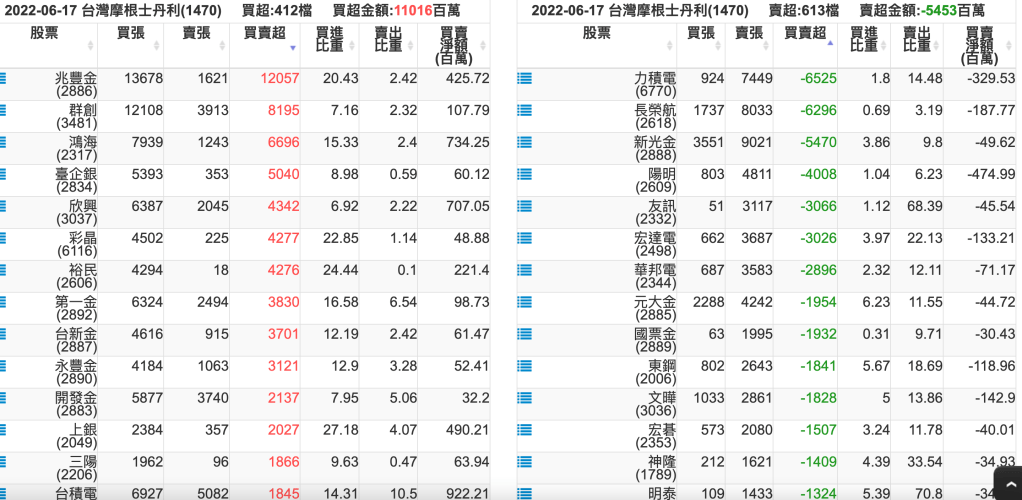The image size is (1022, 500).
Task: Click the list icon for 新光金 (2888)
Action: click(524, 142)
